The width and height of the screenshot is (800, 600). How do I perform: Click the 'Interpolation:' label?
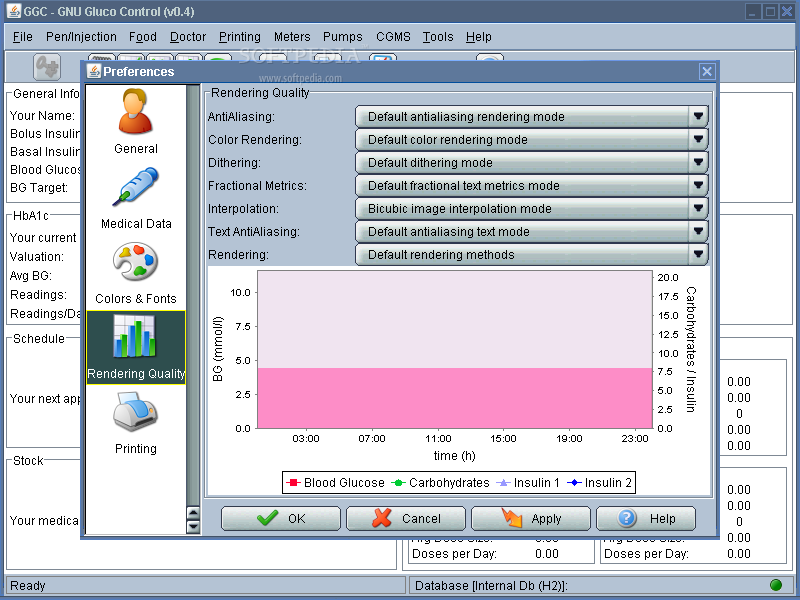click(243, 209)
